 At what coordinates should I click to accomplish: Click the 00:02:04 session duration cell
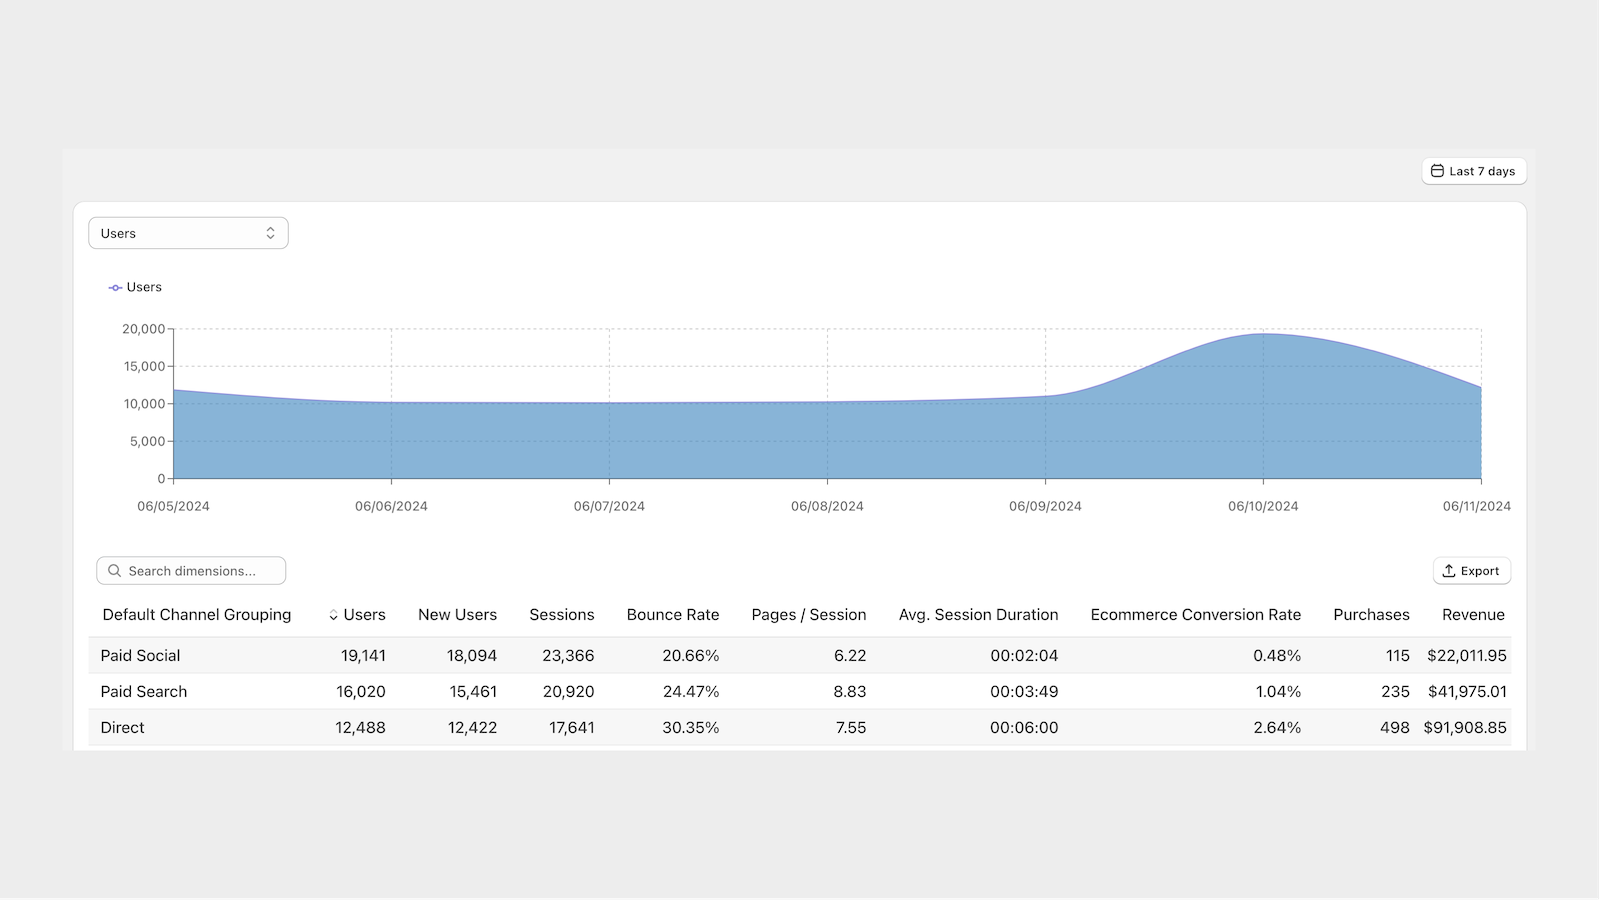[x=1024, y=656]
